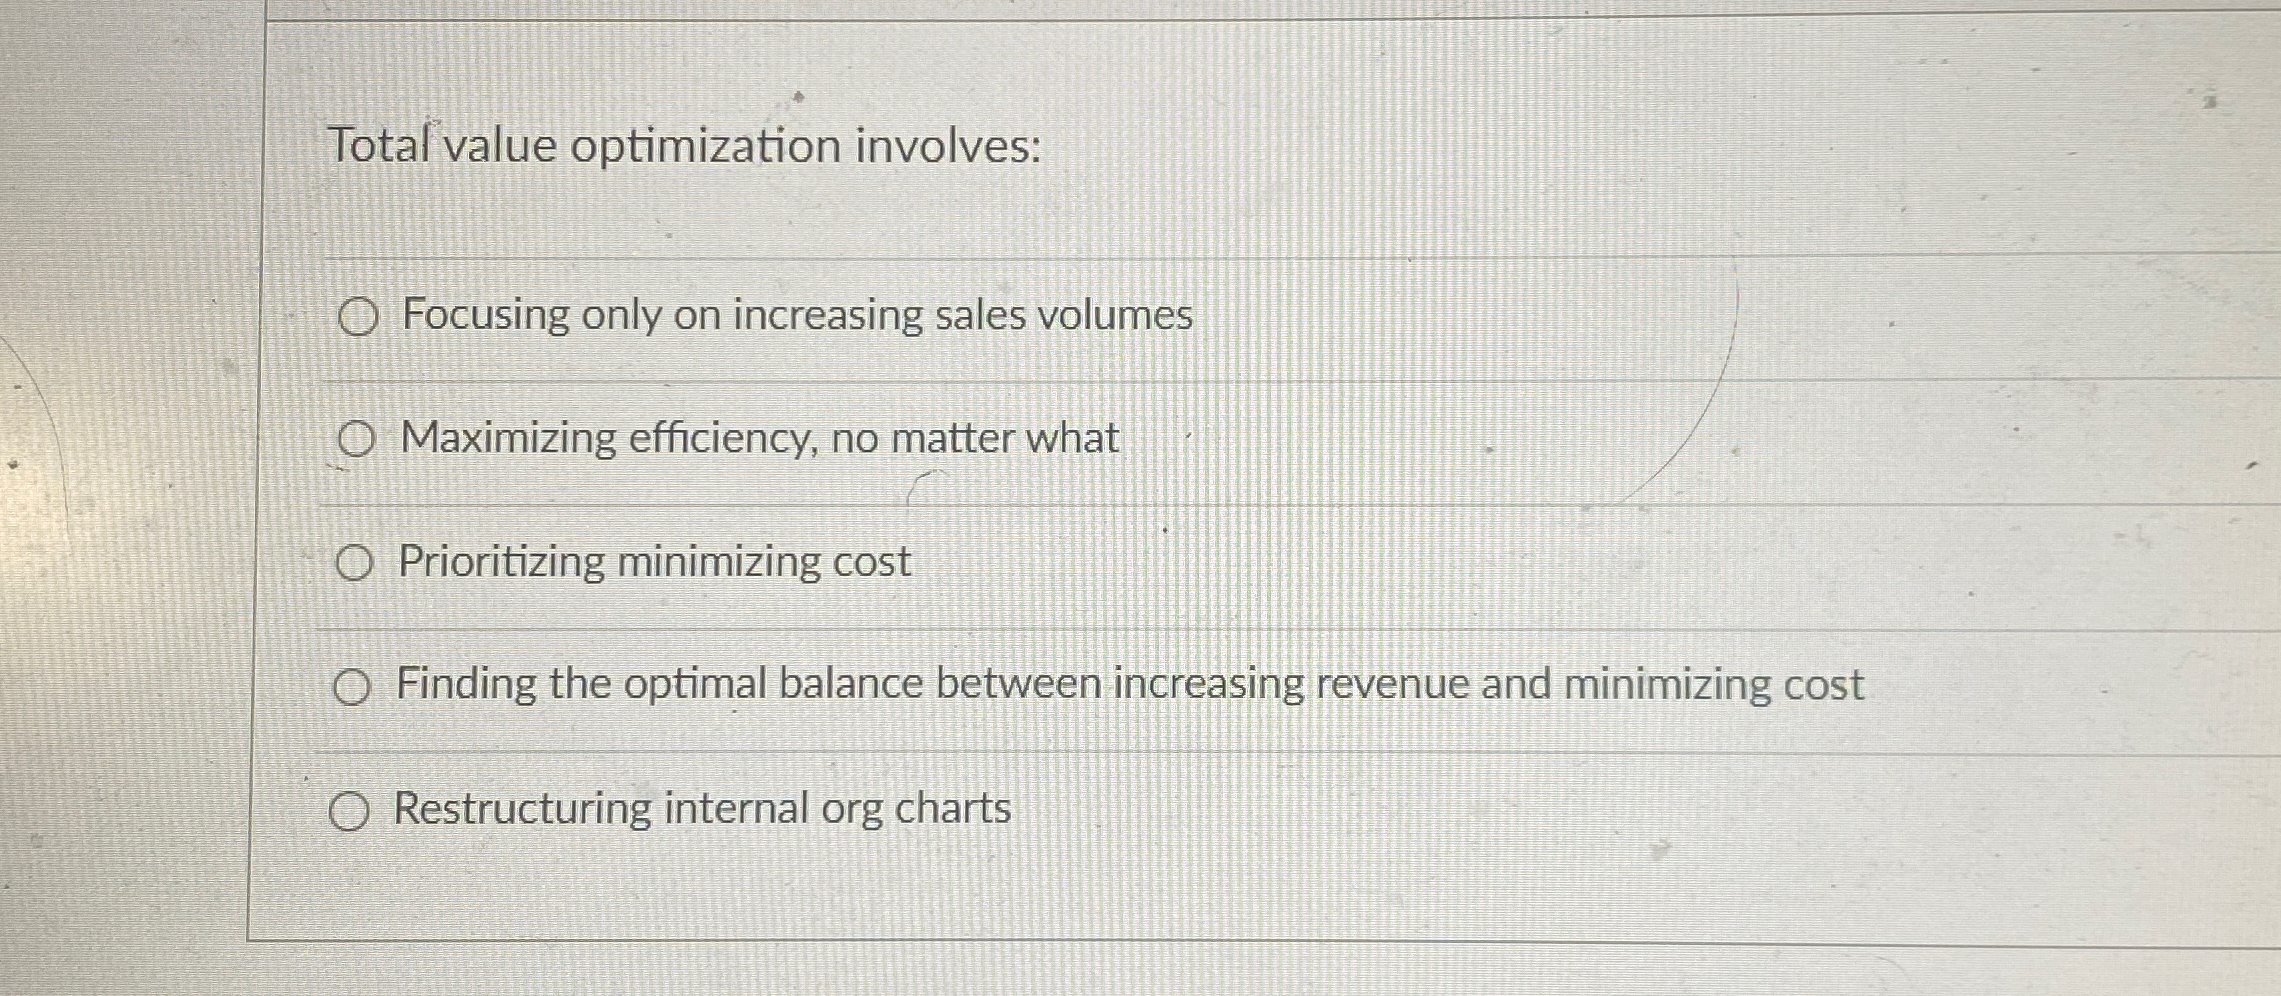The height and width of the screenshot is (996, 2281).
Task: Click the answer text 'Restructuring internal org charts'
Action: point(702,810)
